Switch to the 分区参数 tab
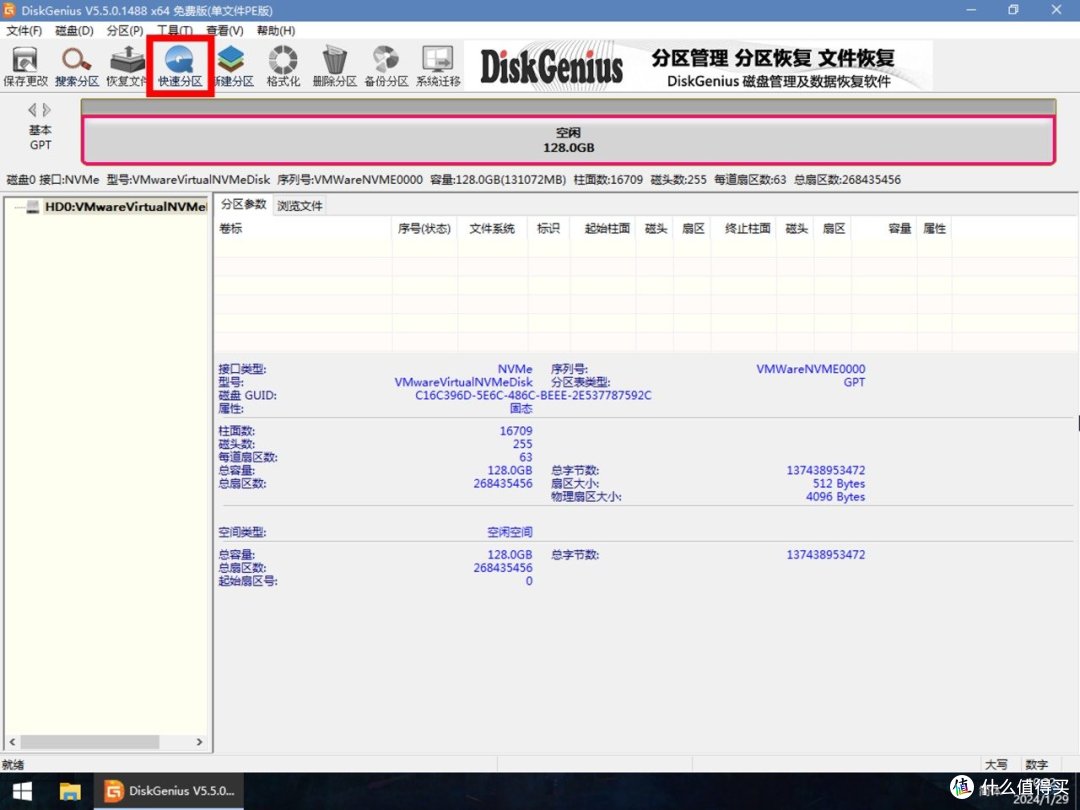The width and height of the screenshot is (1080, 810). tap(244, 205)
